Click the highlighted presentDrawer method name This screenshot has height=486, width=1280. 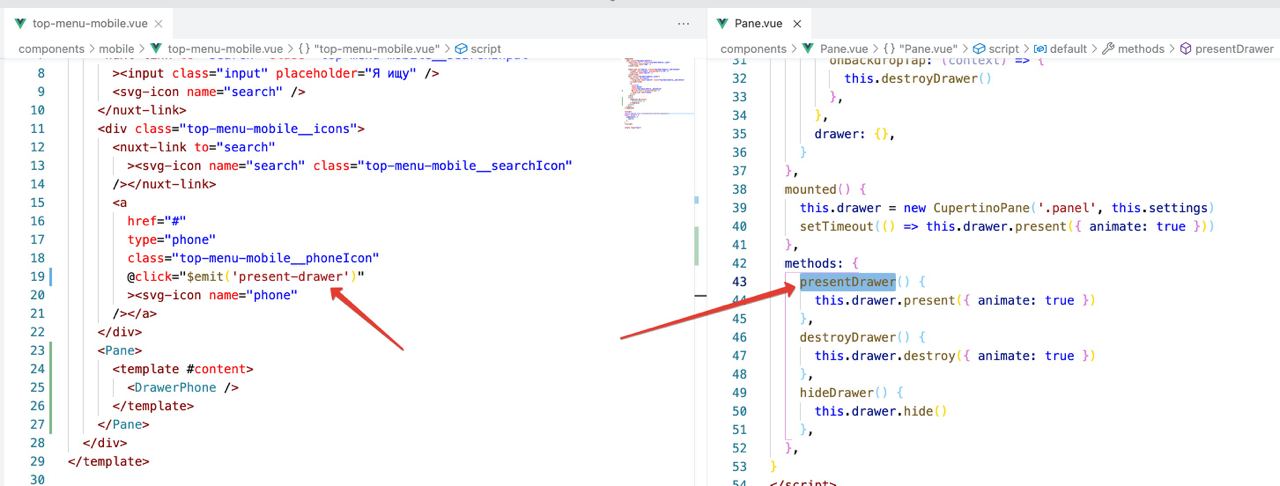click(847, 282)
